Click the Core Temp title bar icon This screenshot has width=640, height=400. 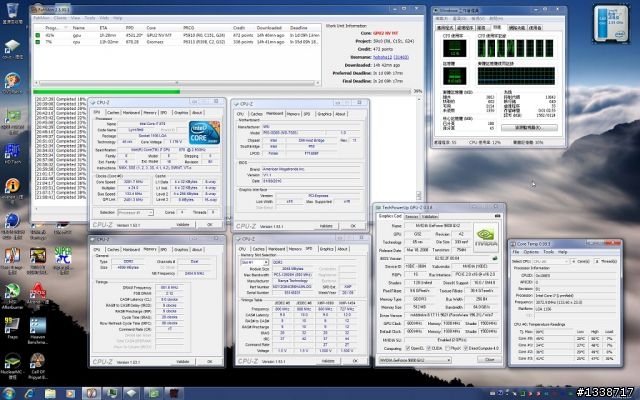pos(513,244)
